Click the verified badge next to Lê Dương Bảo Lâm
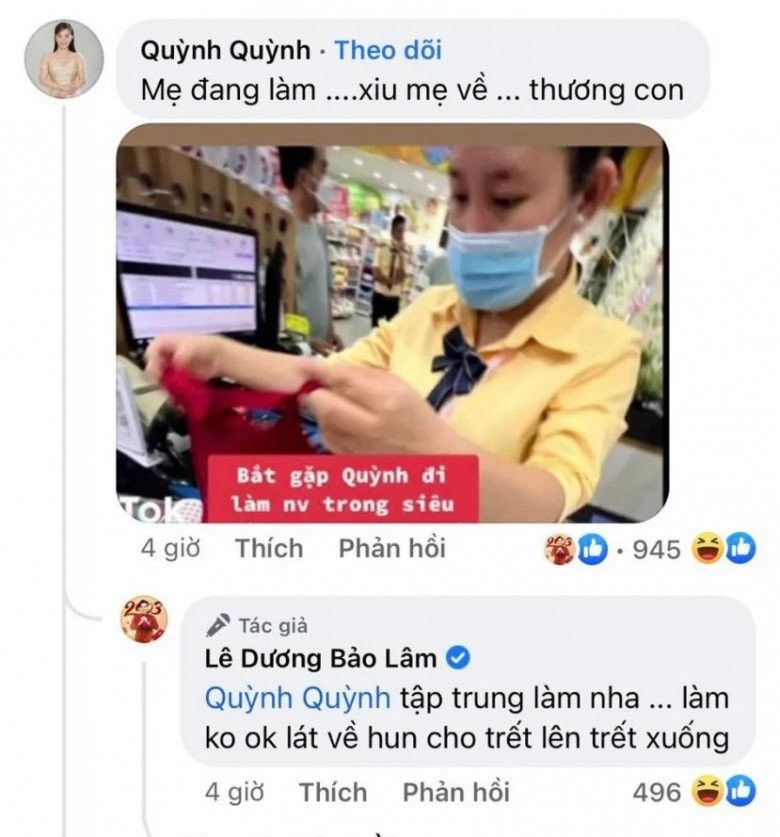780x837 pixels. (458, 657)
